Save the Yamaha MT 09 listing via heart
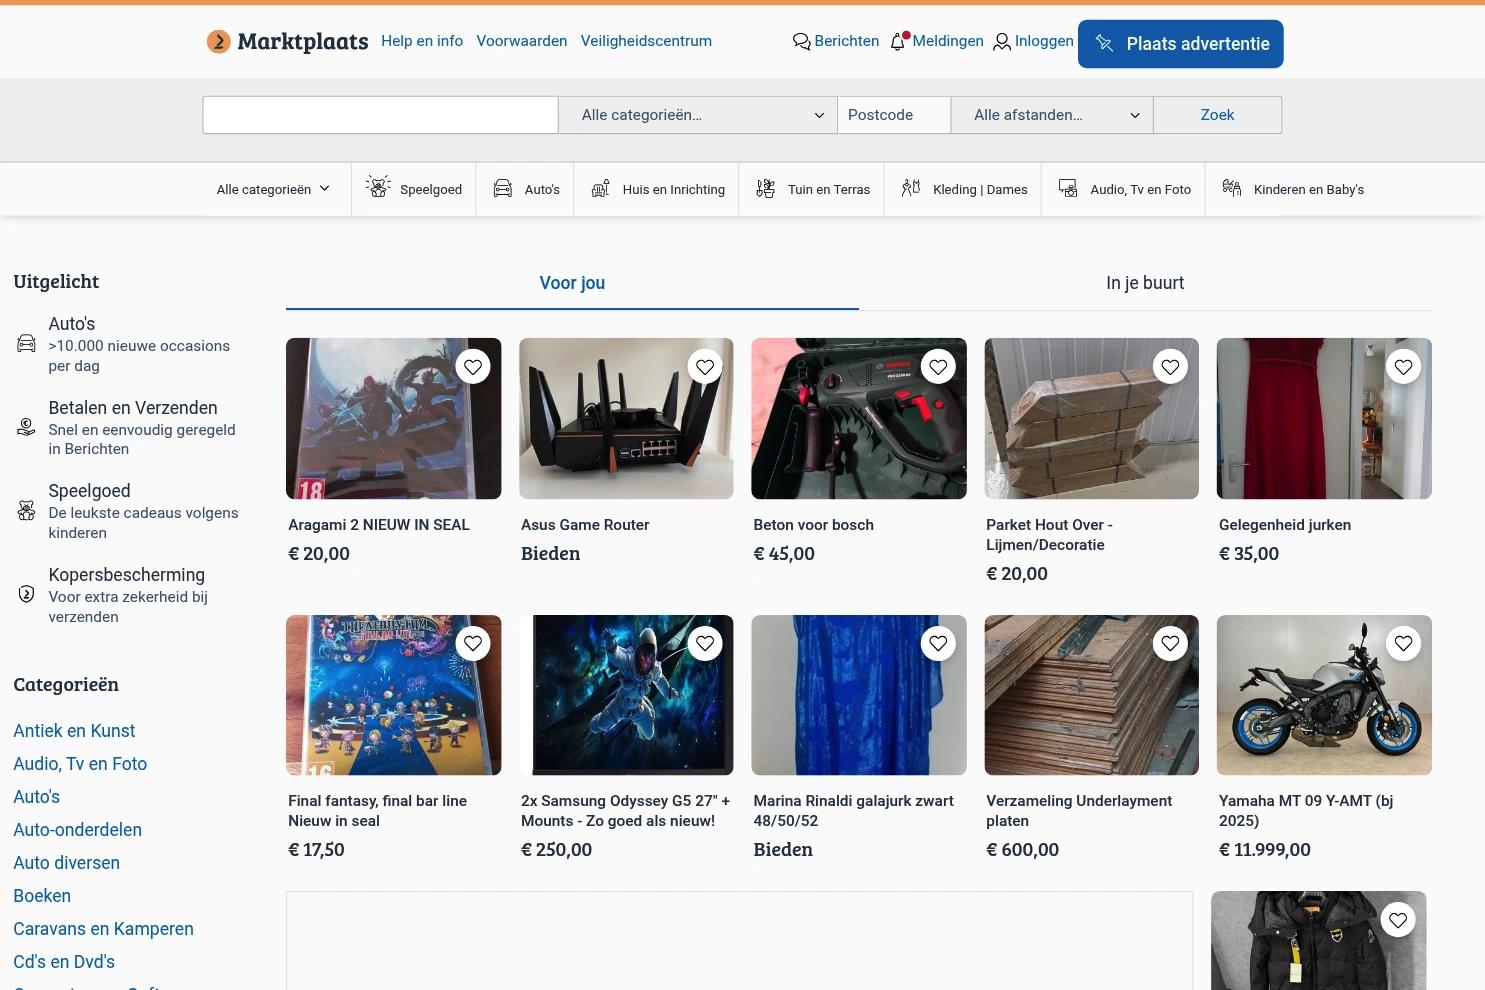 coord(1403,643)
